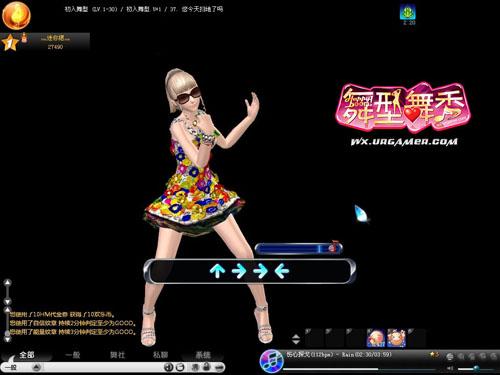Click the lock icon in chat bar
The height and width of the screenshot is (375, 500).
(x=206, y=367)
